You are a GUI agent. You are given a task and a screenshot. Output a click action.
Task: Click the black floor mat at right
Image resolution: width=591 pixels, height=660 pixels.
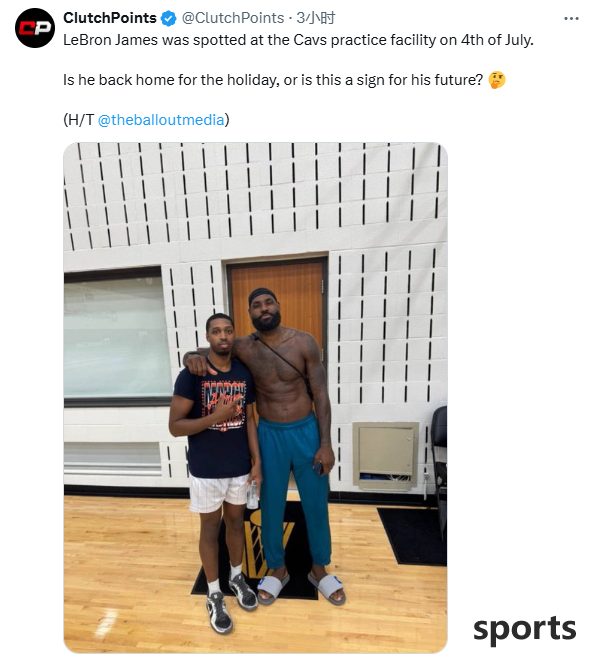click(413, 535)
